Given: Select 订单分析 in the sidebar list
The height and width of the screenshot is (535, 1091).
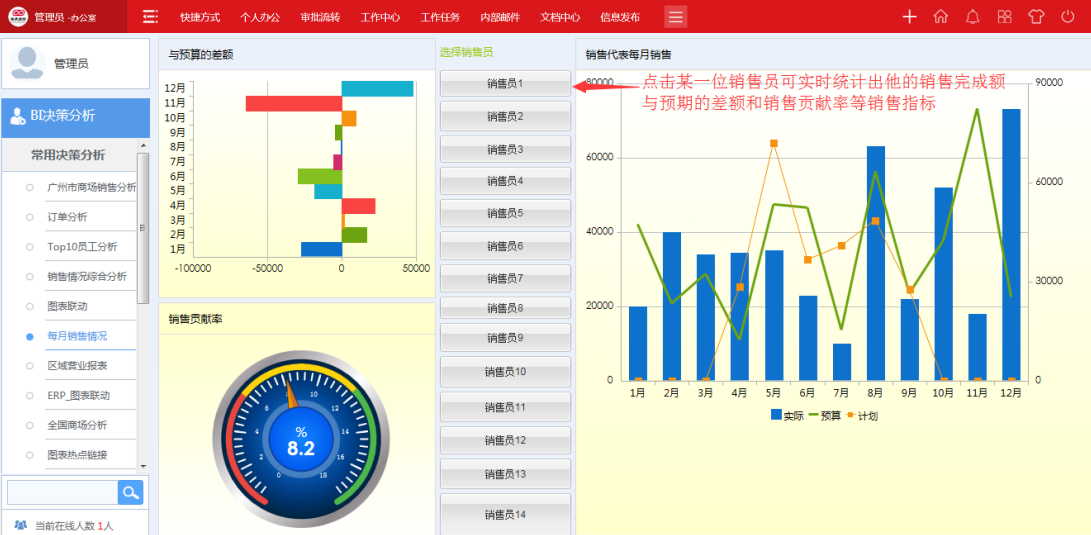Looking at the screenshot, I should point(67,217).
